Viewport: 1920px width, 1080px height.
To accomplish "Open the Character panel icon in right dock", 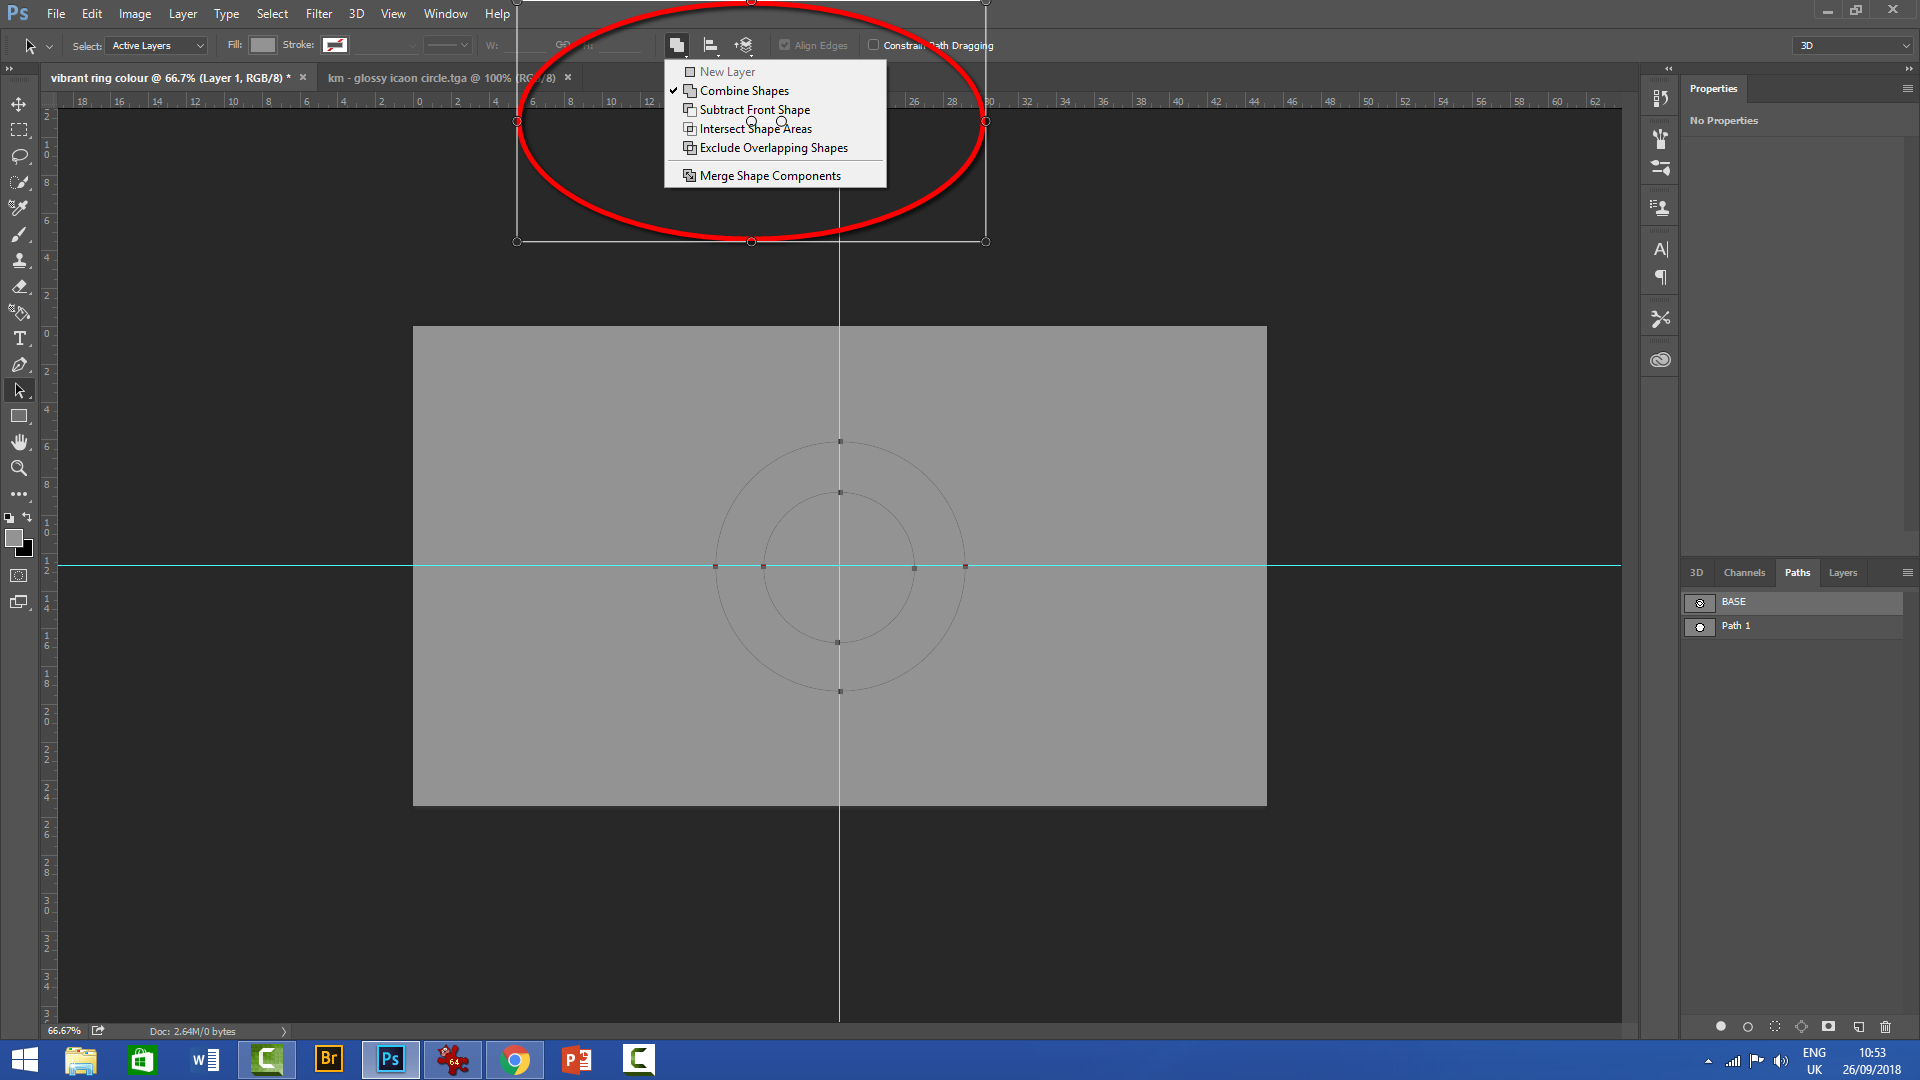I will coord(1661,249).
